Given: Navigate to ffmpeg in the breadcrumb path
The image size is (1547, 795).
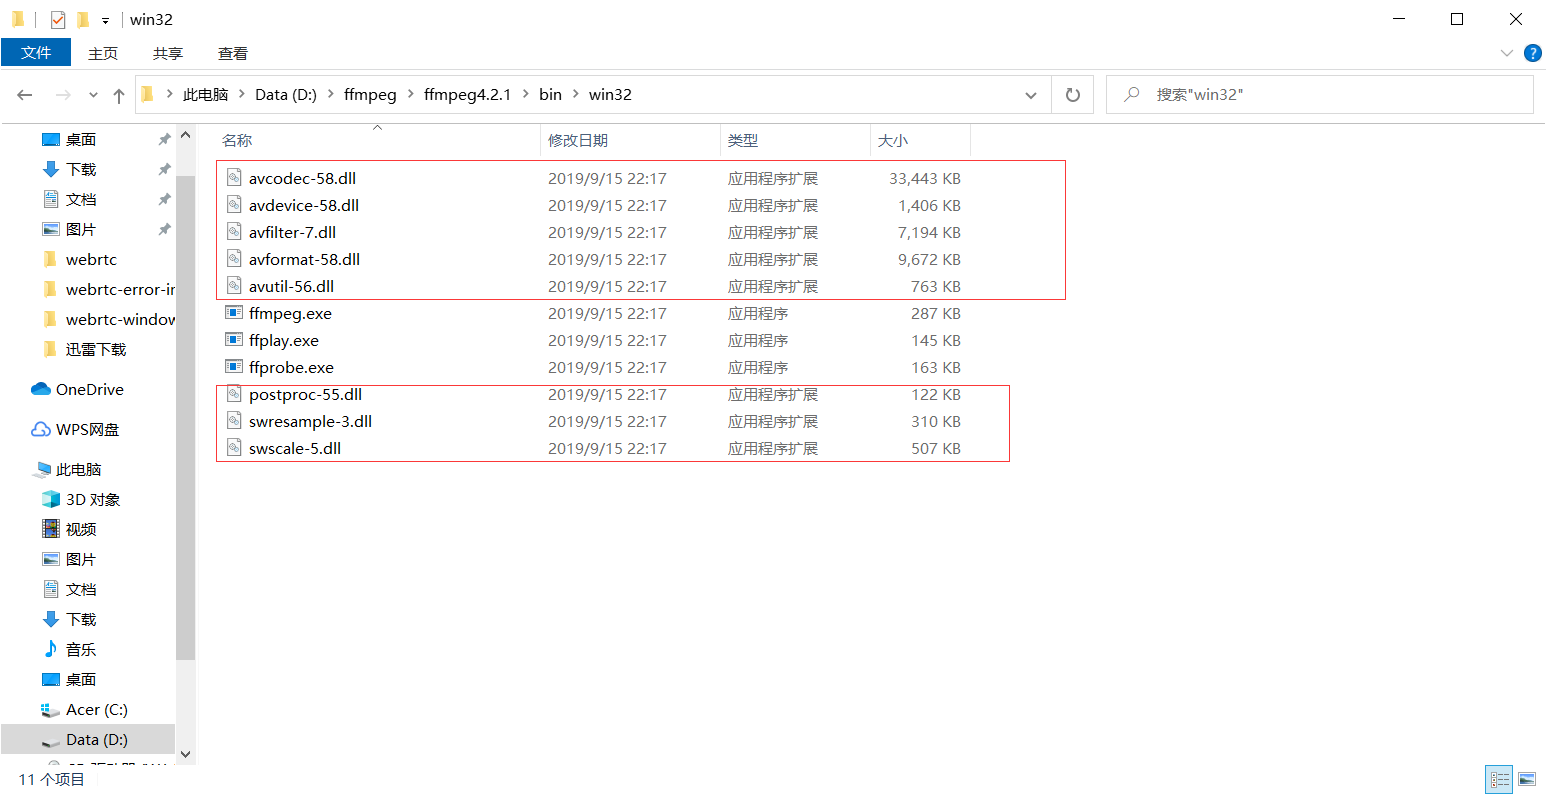Looking at the screenshot, I should coord(370,94).
